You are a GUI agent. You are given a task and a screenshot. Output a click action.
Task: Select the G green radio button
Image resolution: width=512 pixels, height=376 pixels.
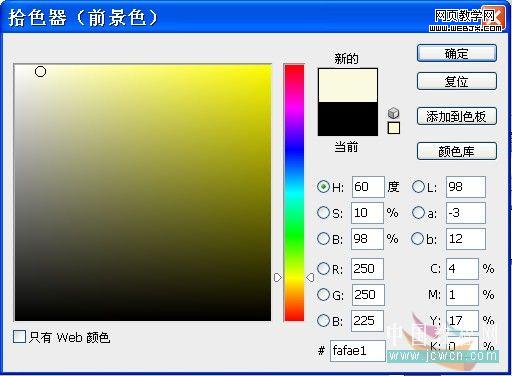[x=323, y=294]
